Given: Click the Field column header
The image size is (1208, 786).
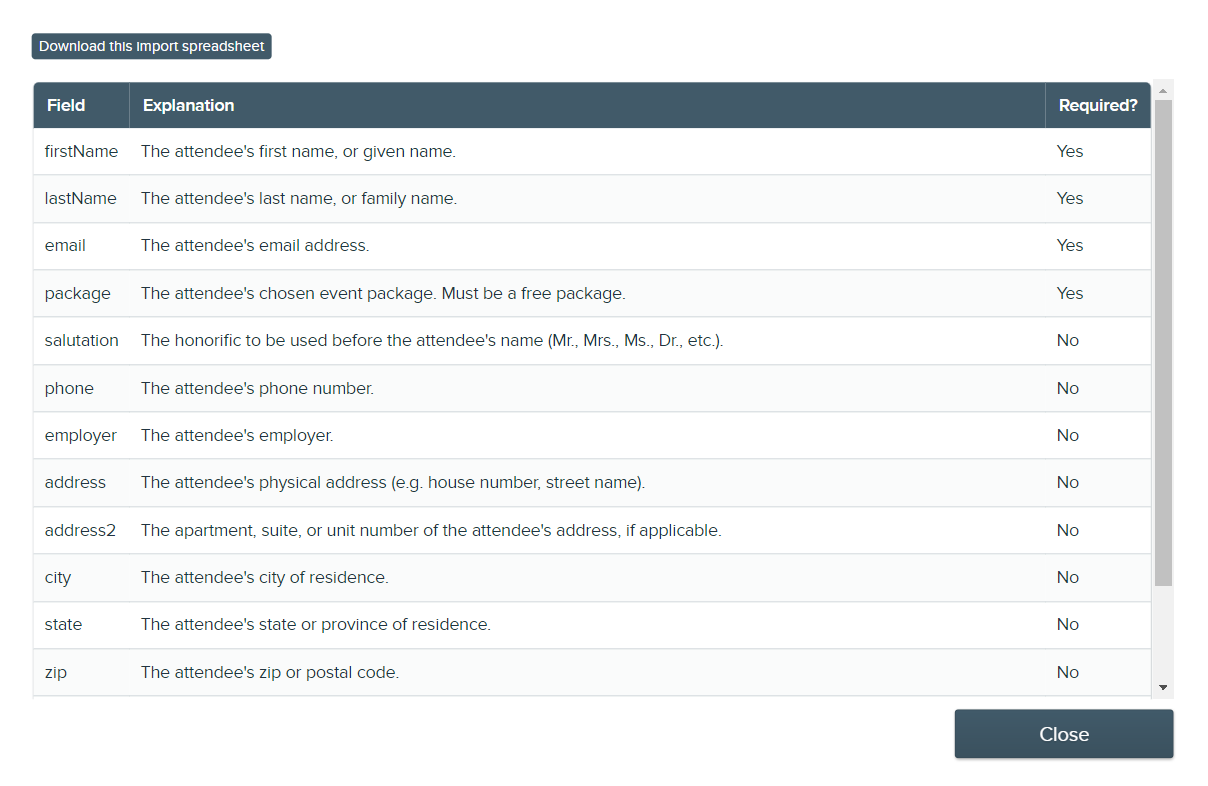Looking at the screenshot, I should (x=81, y=105).
